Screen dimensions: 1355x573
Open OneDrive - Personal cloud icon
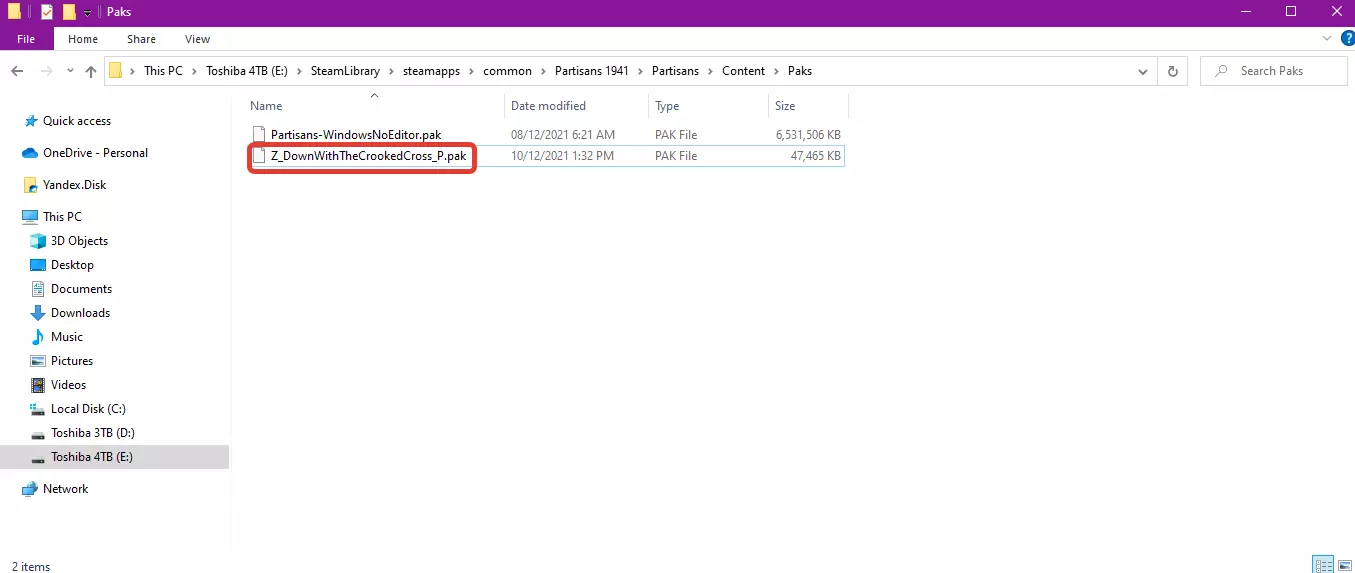(30, 153)
